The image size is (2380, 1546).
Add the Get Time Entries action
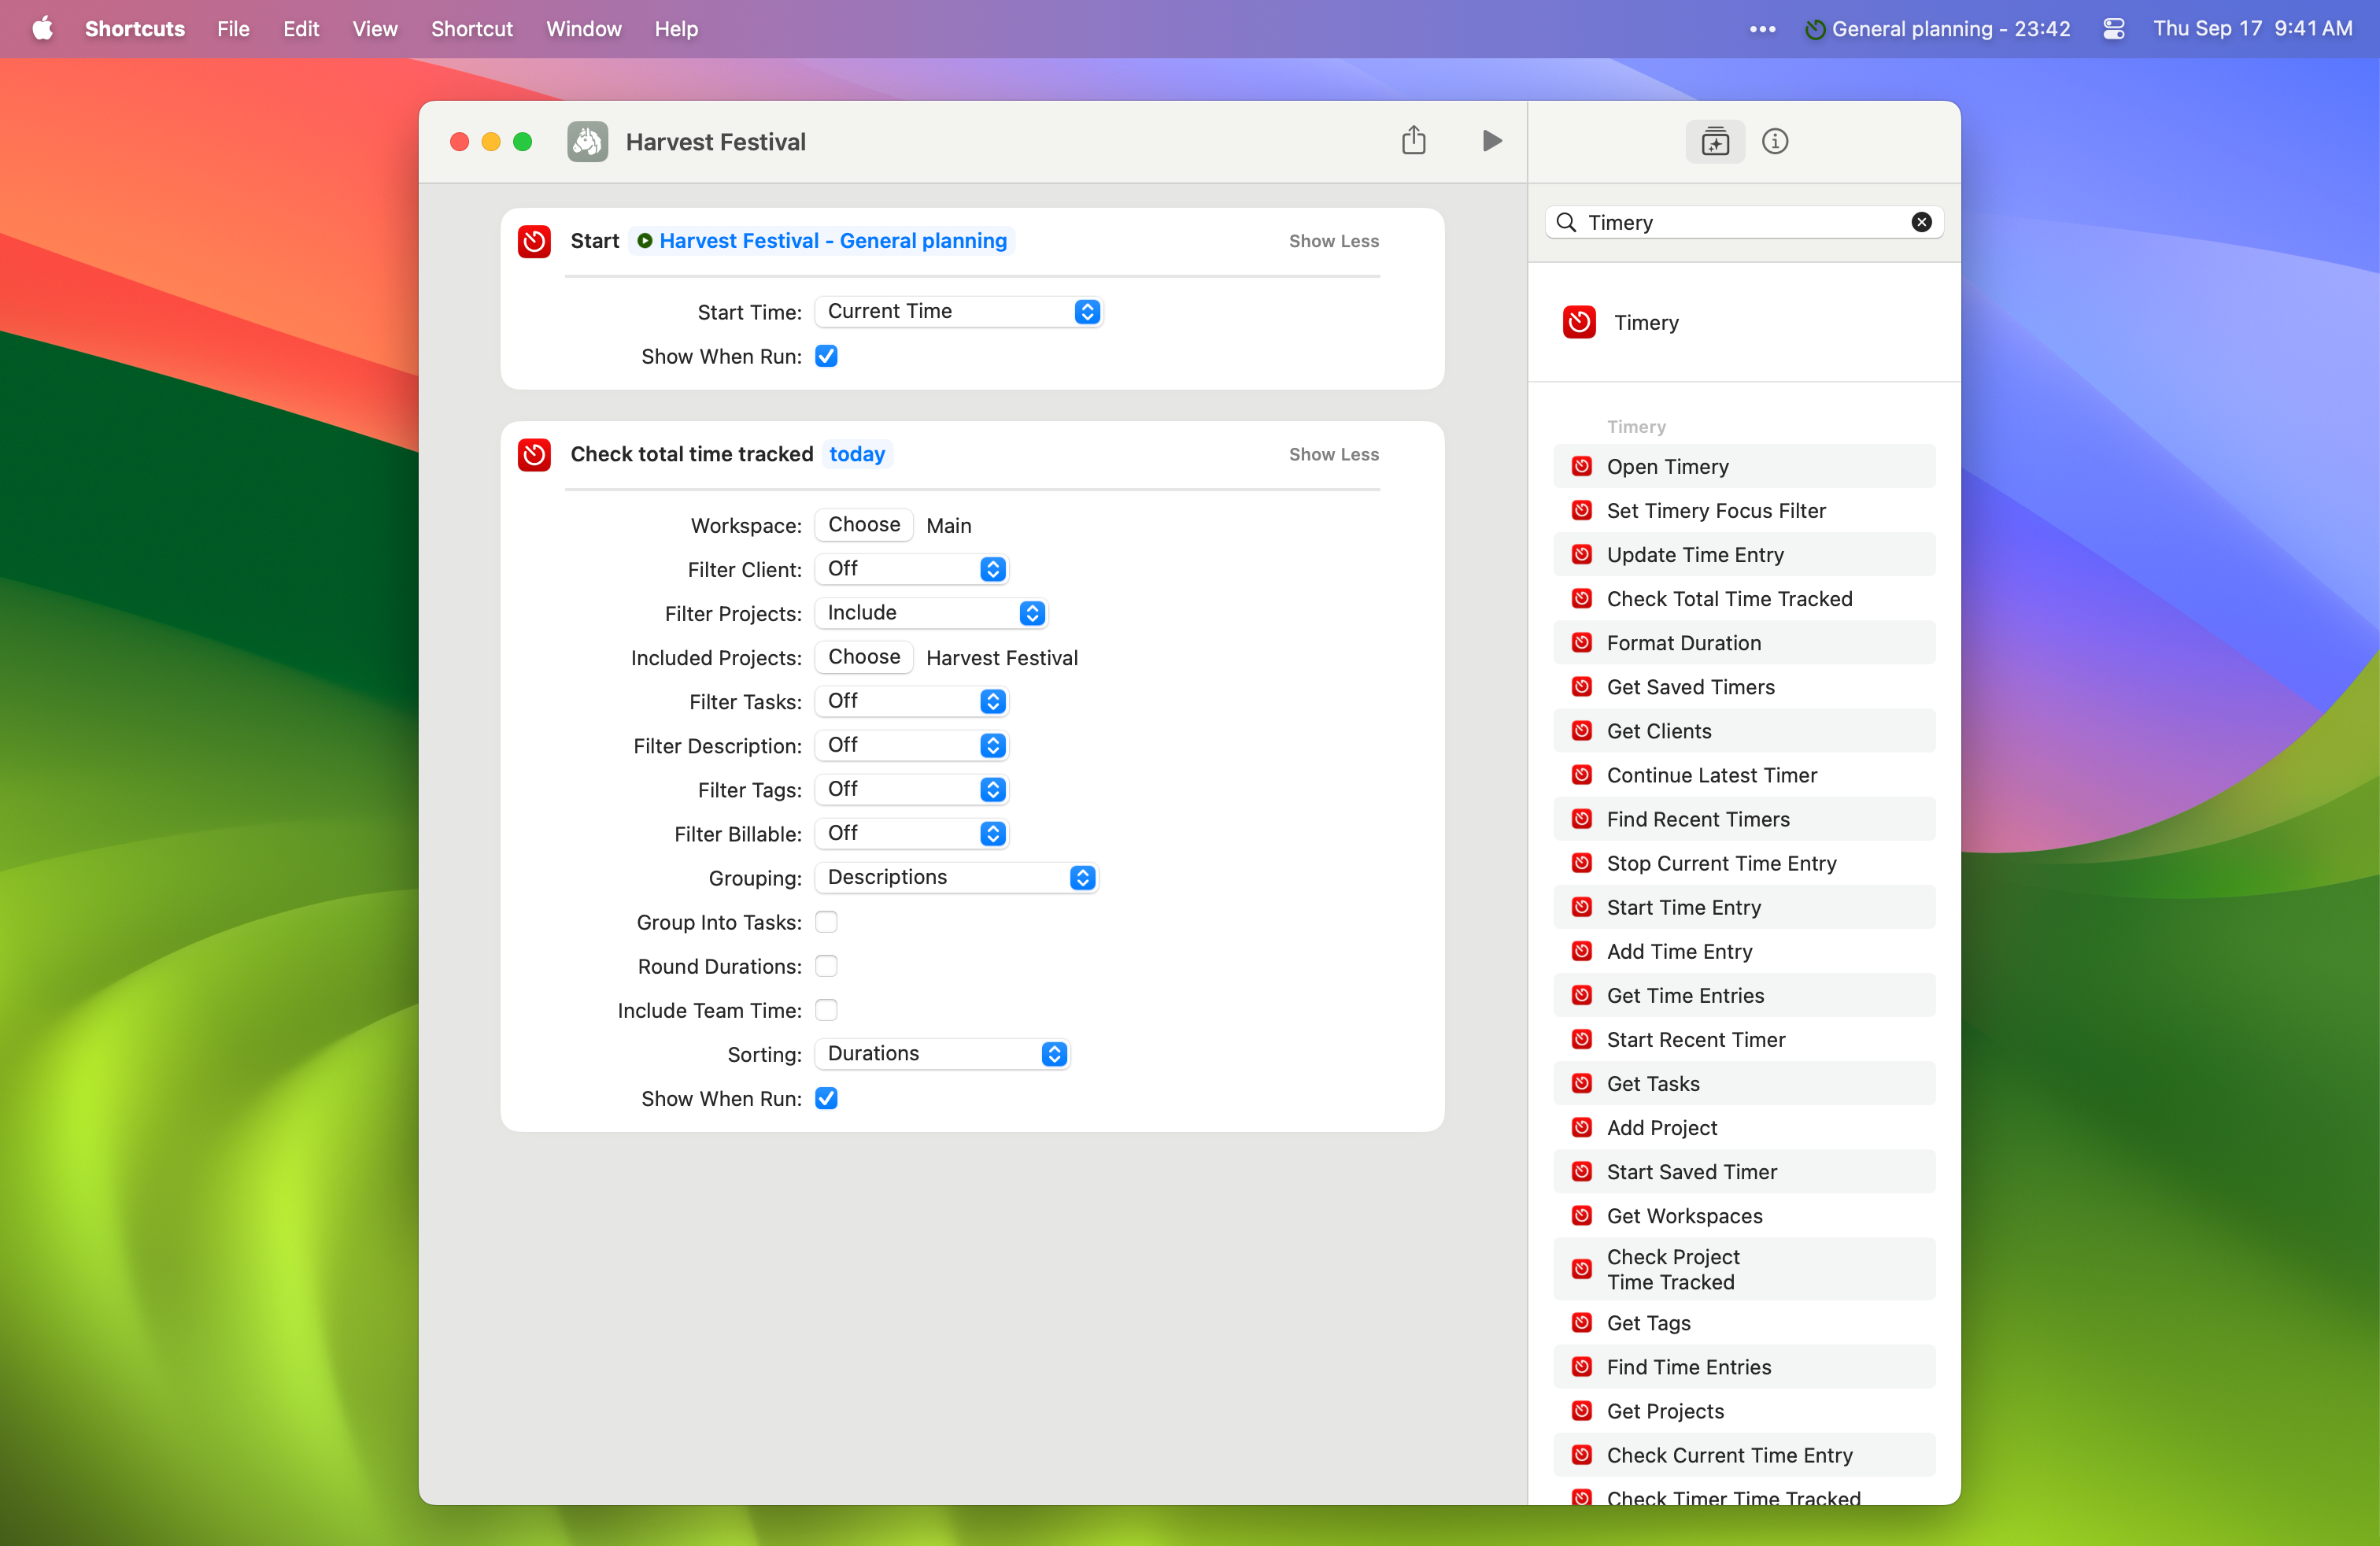click(x=1743, y=994)
